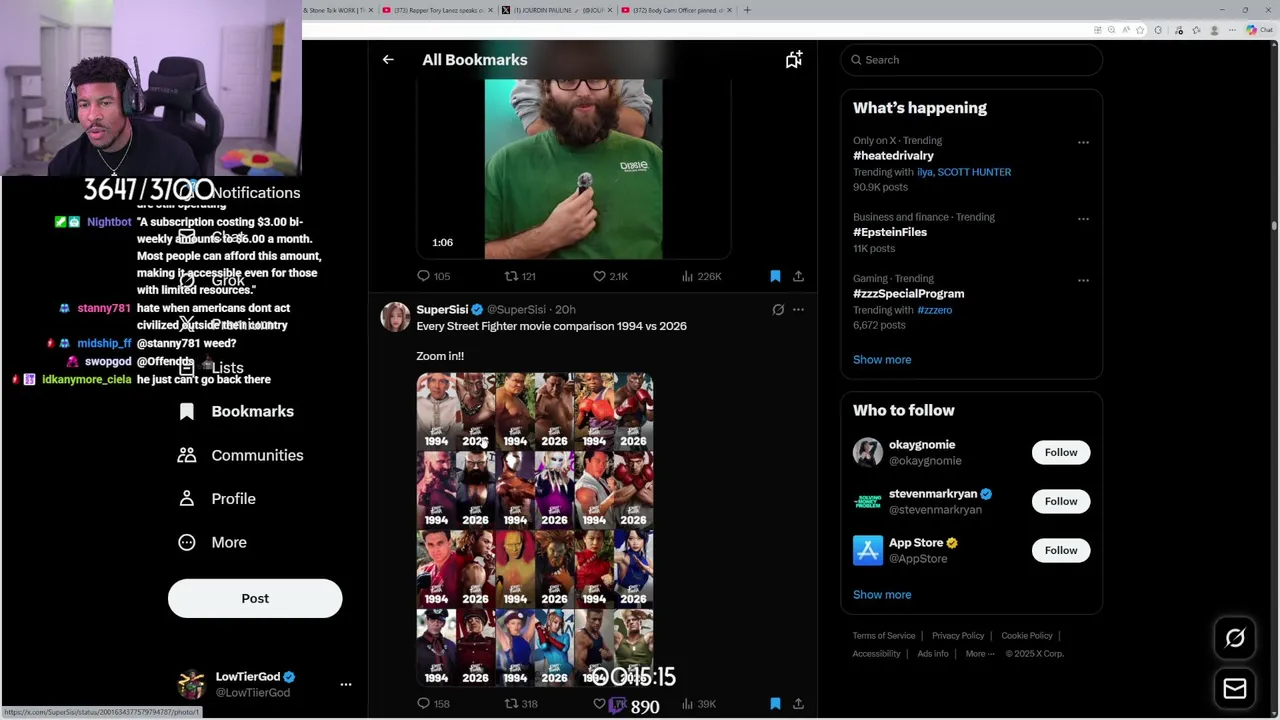Like the post with 2.1K likes
Image resolution: width=1280 pixels, height=720 pixels.
tap(600, 276)
